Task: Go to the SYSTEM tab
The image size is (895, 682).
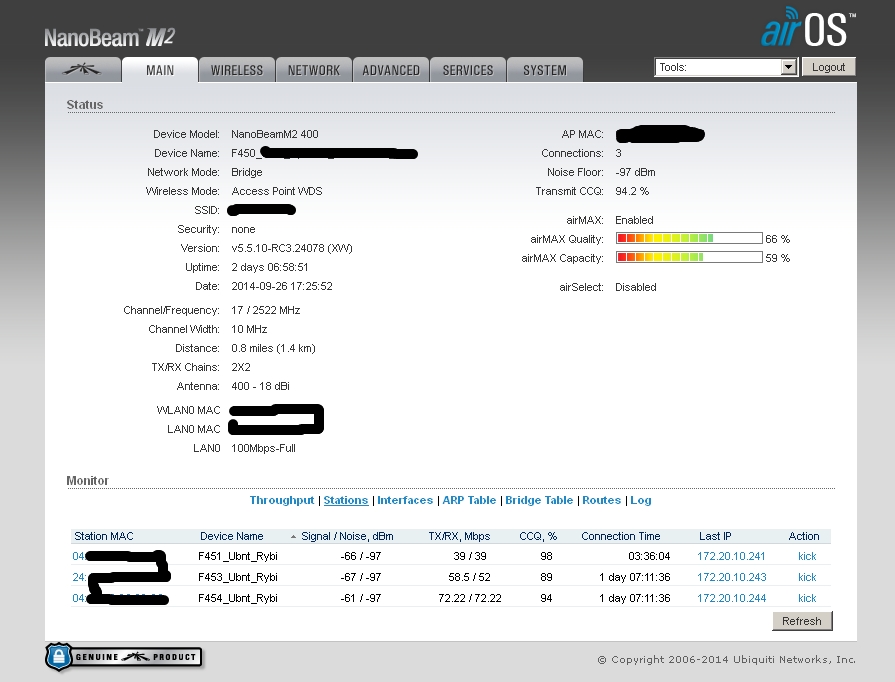Action: 545,70
